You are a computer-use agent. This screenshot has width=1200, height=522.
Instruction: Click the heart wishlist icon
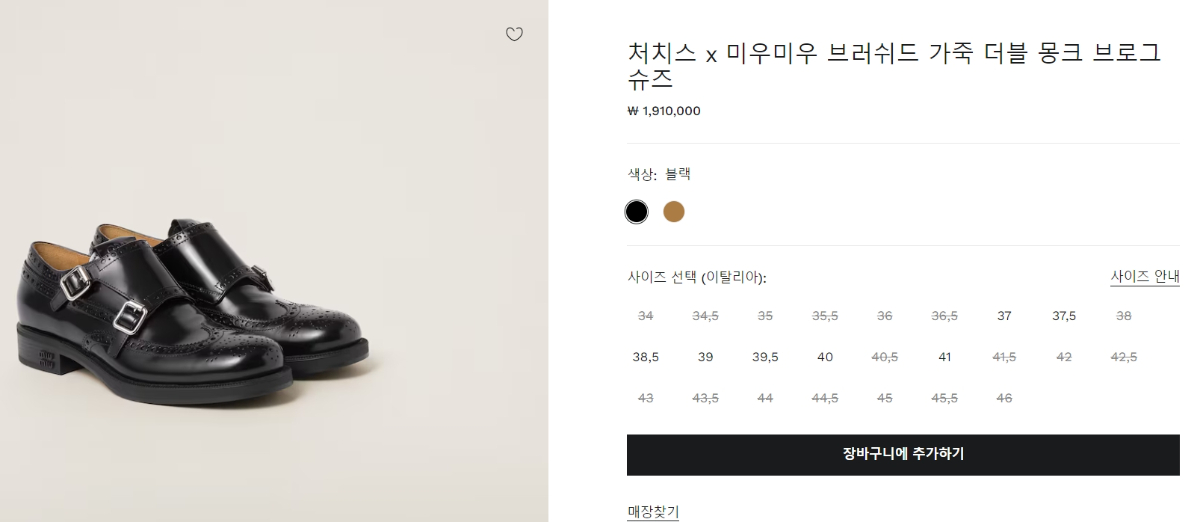click(514, 35)
